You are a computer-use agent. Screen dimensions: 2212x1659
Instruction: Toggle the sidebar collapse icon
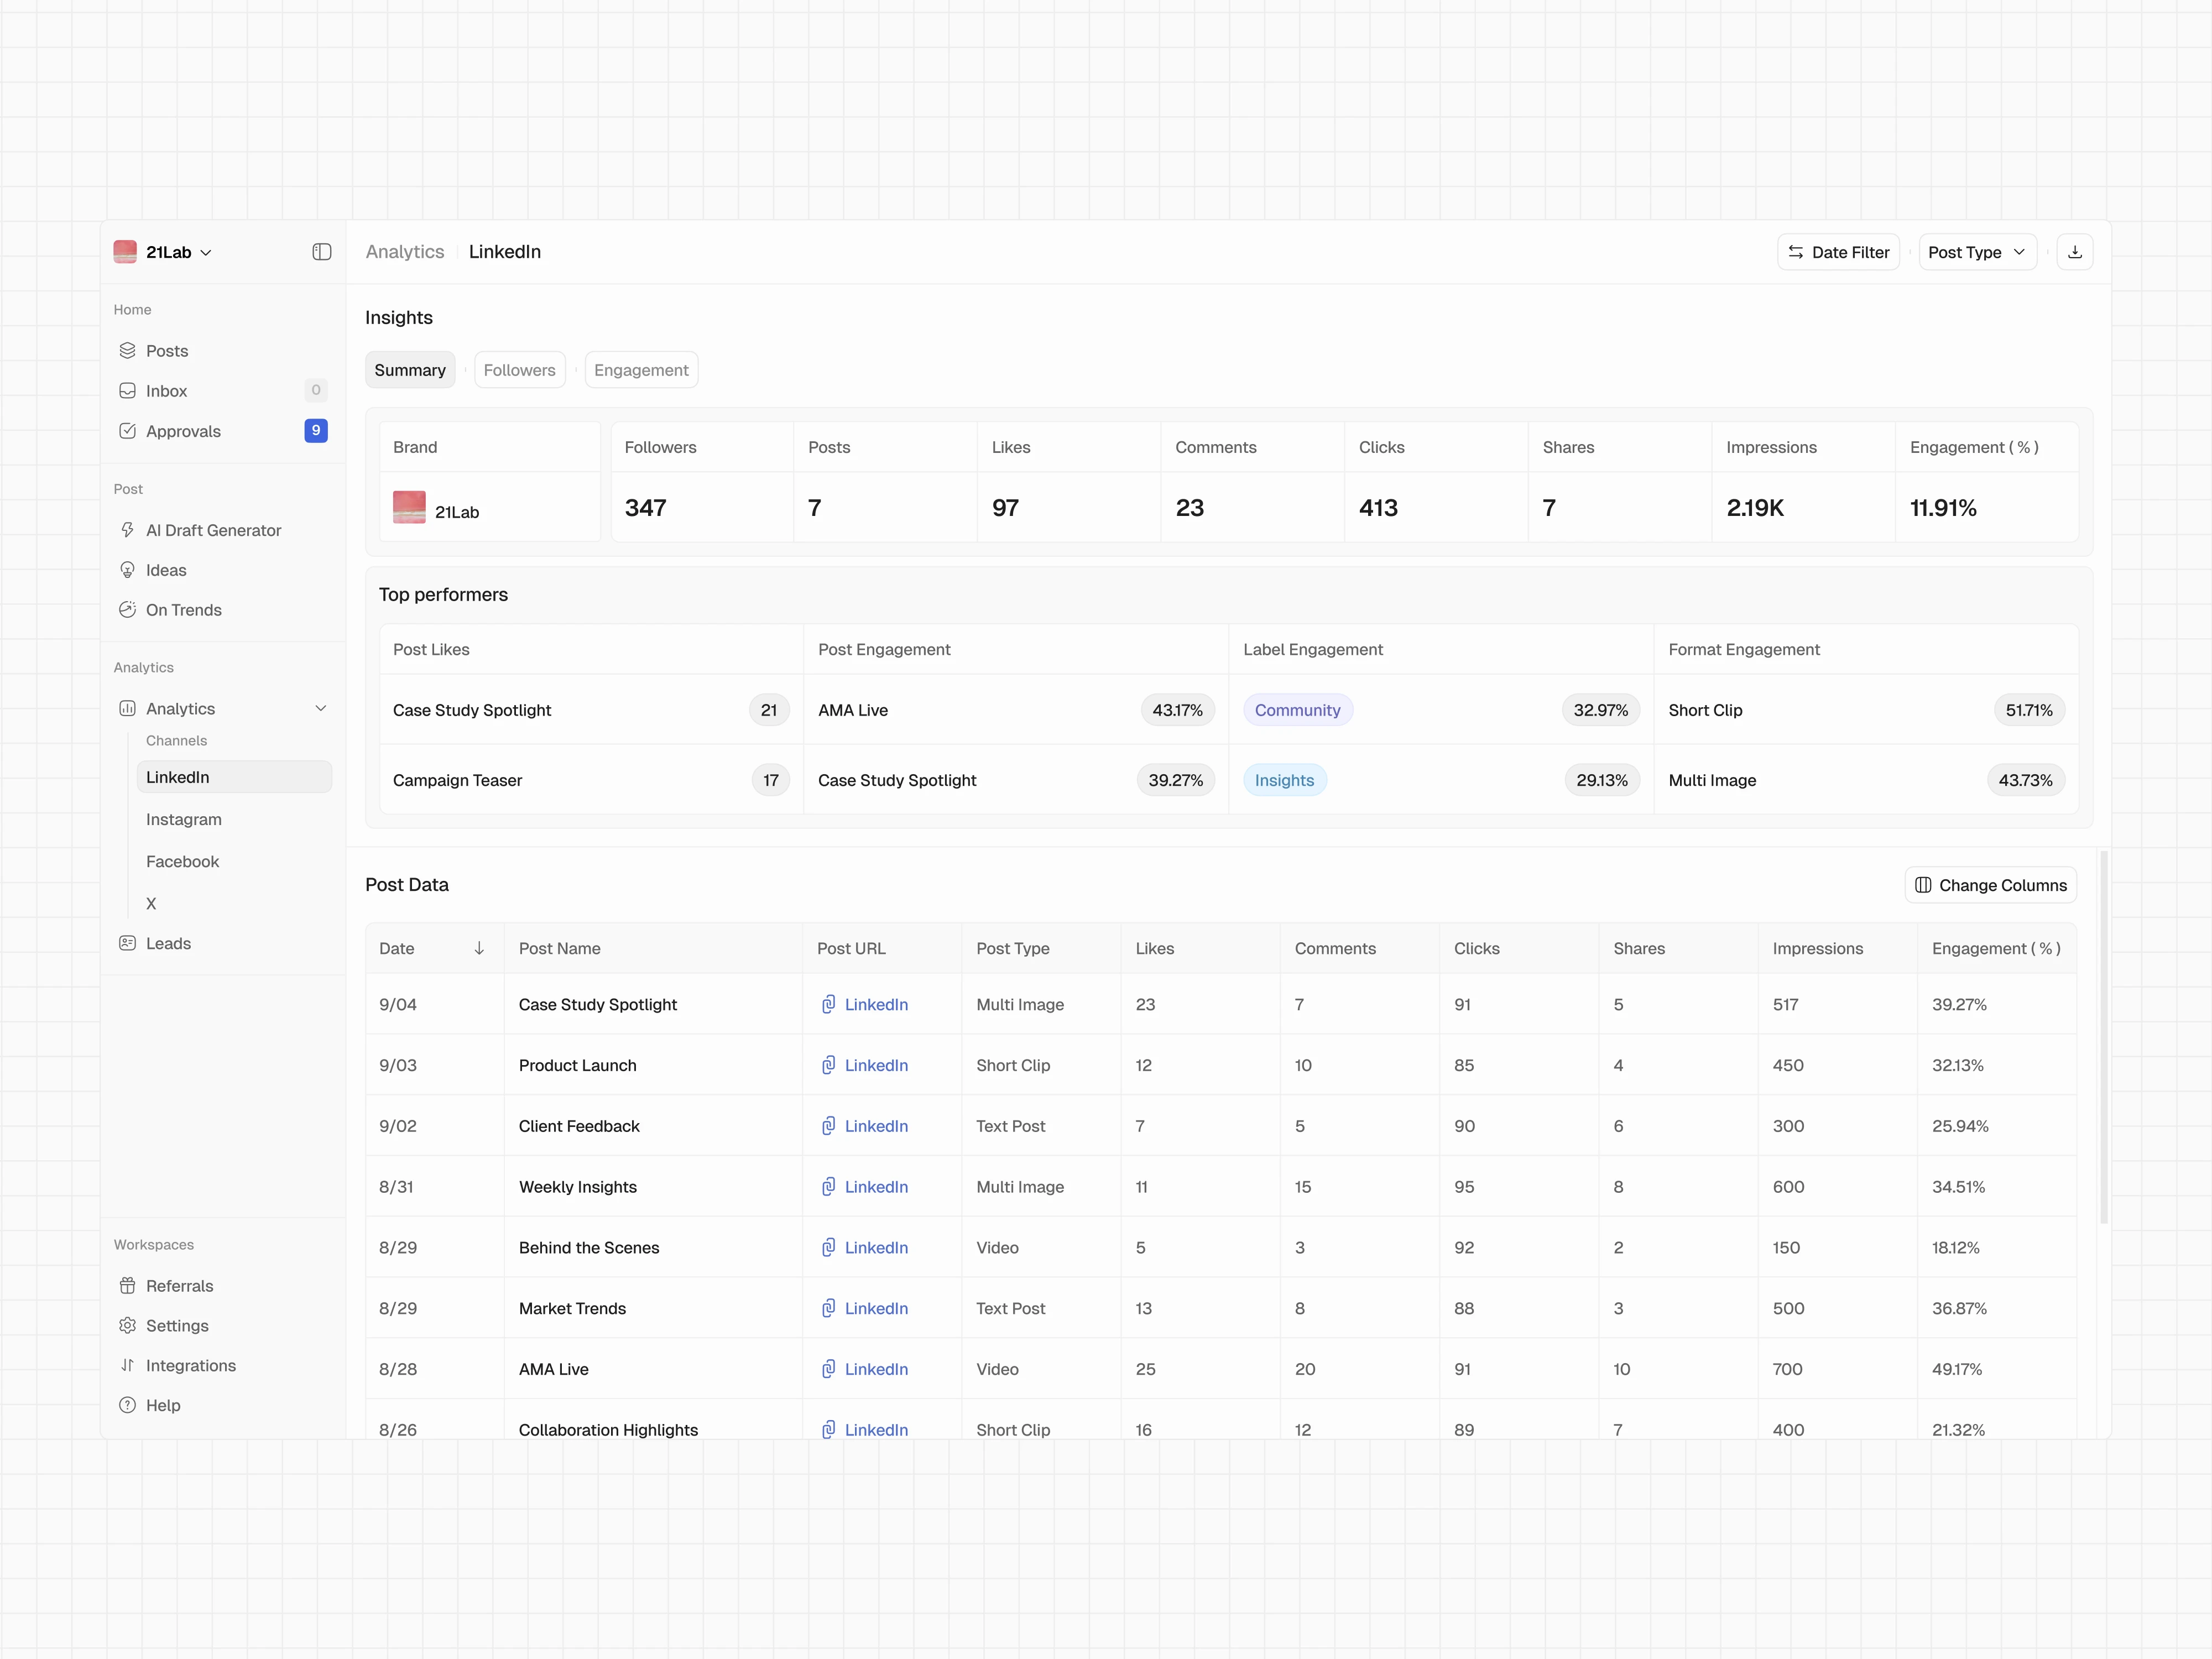(321, 252)
